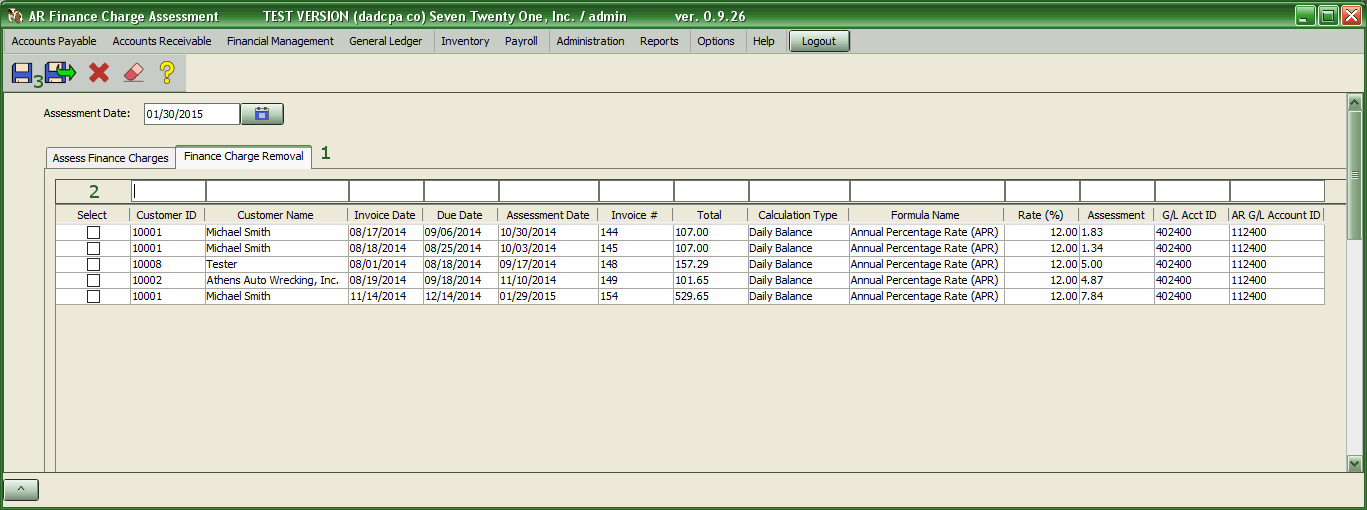Click assessment value 1.83
The width and height of the screenshot is (1367, 510).
tap(1116, 232)
